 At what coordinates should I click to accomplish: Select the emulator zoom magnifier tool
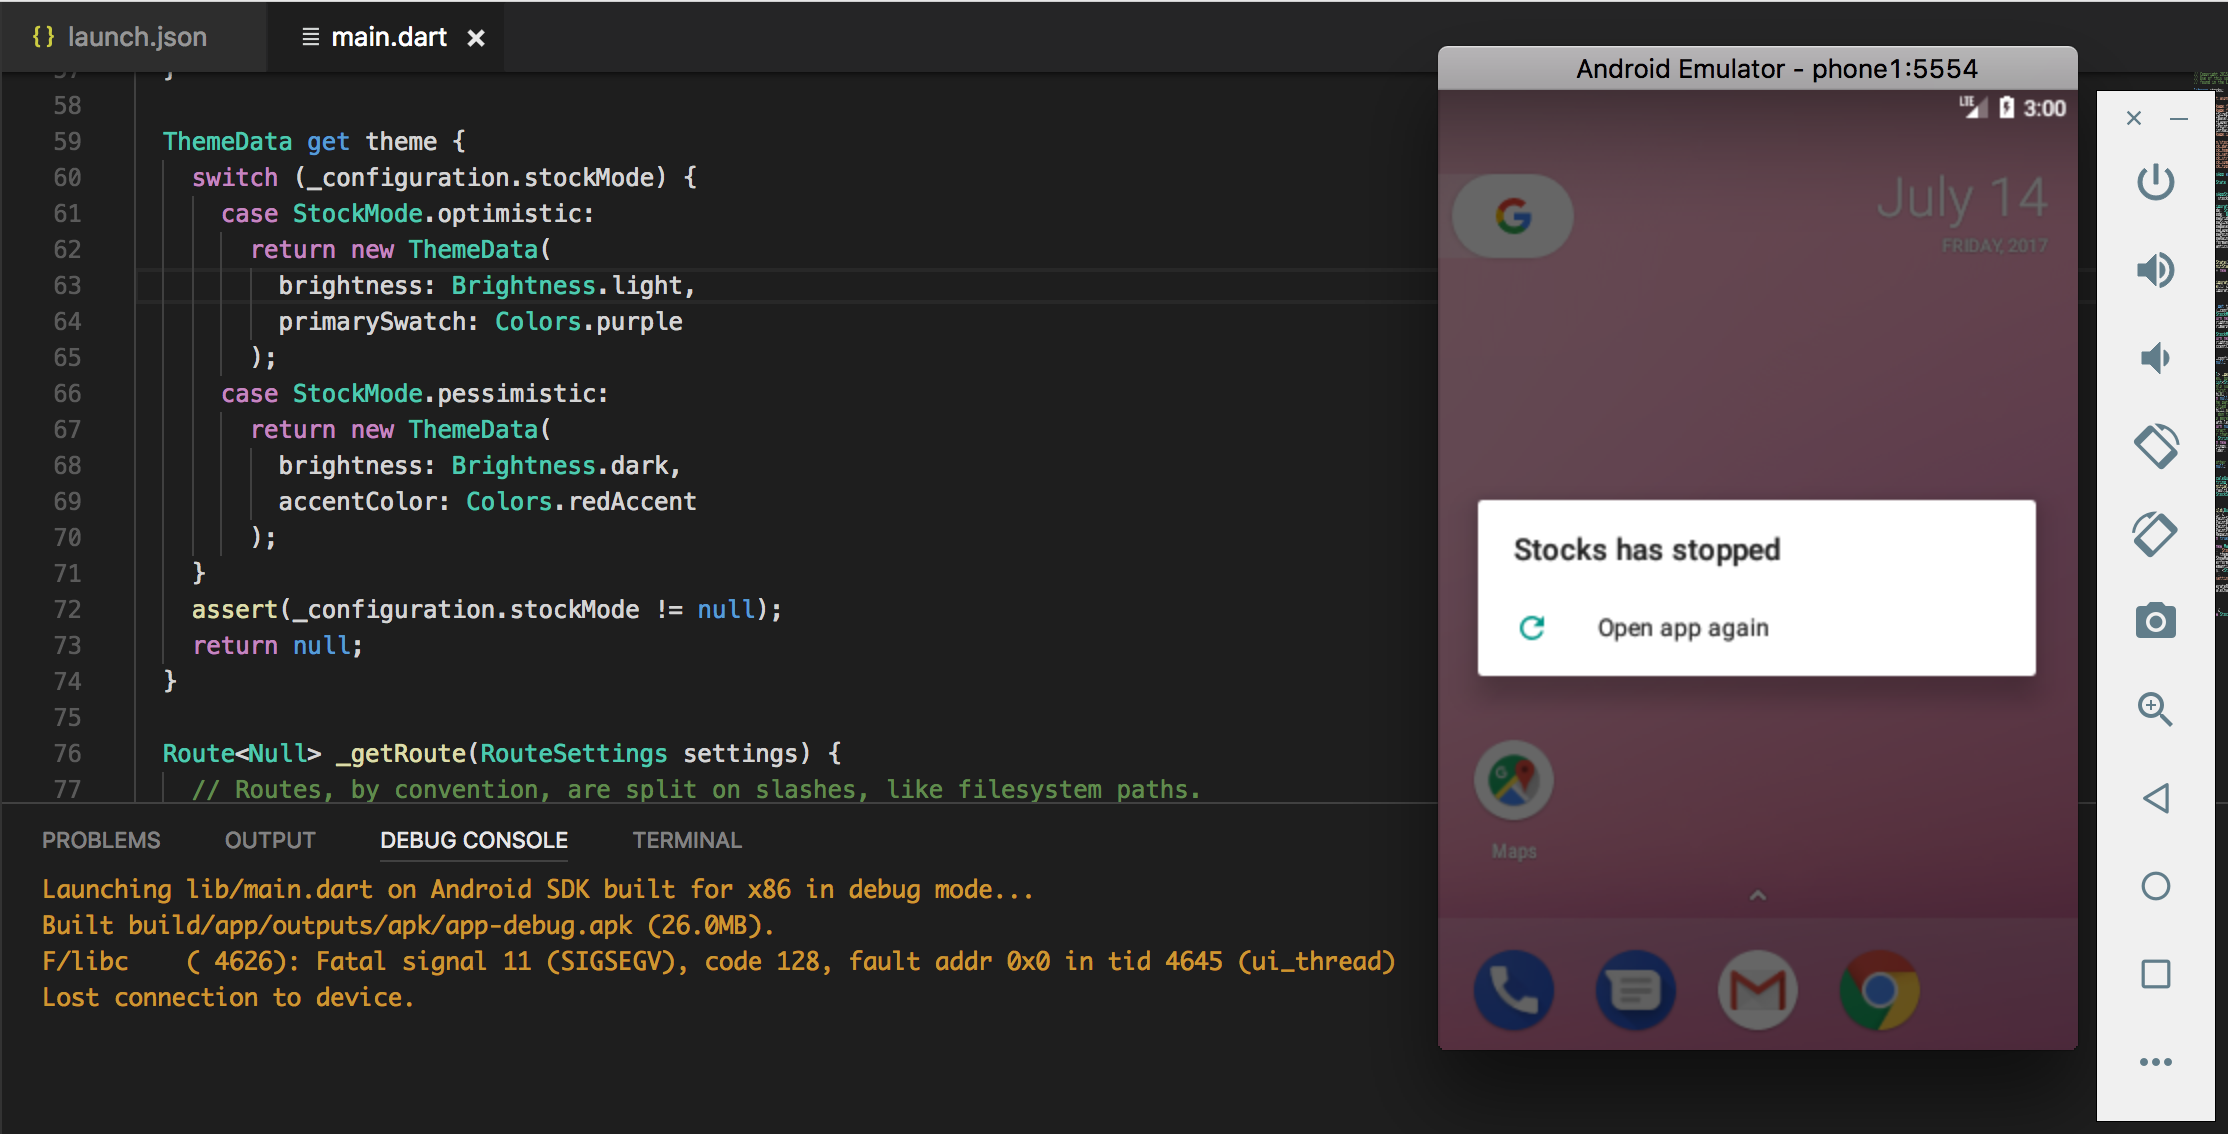pos(2156,709)
